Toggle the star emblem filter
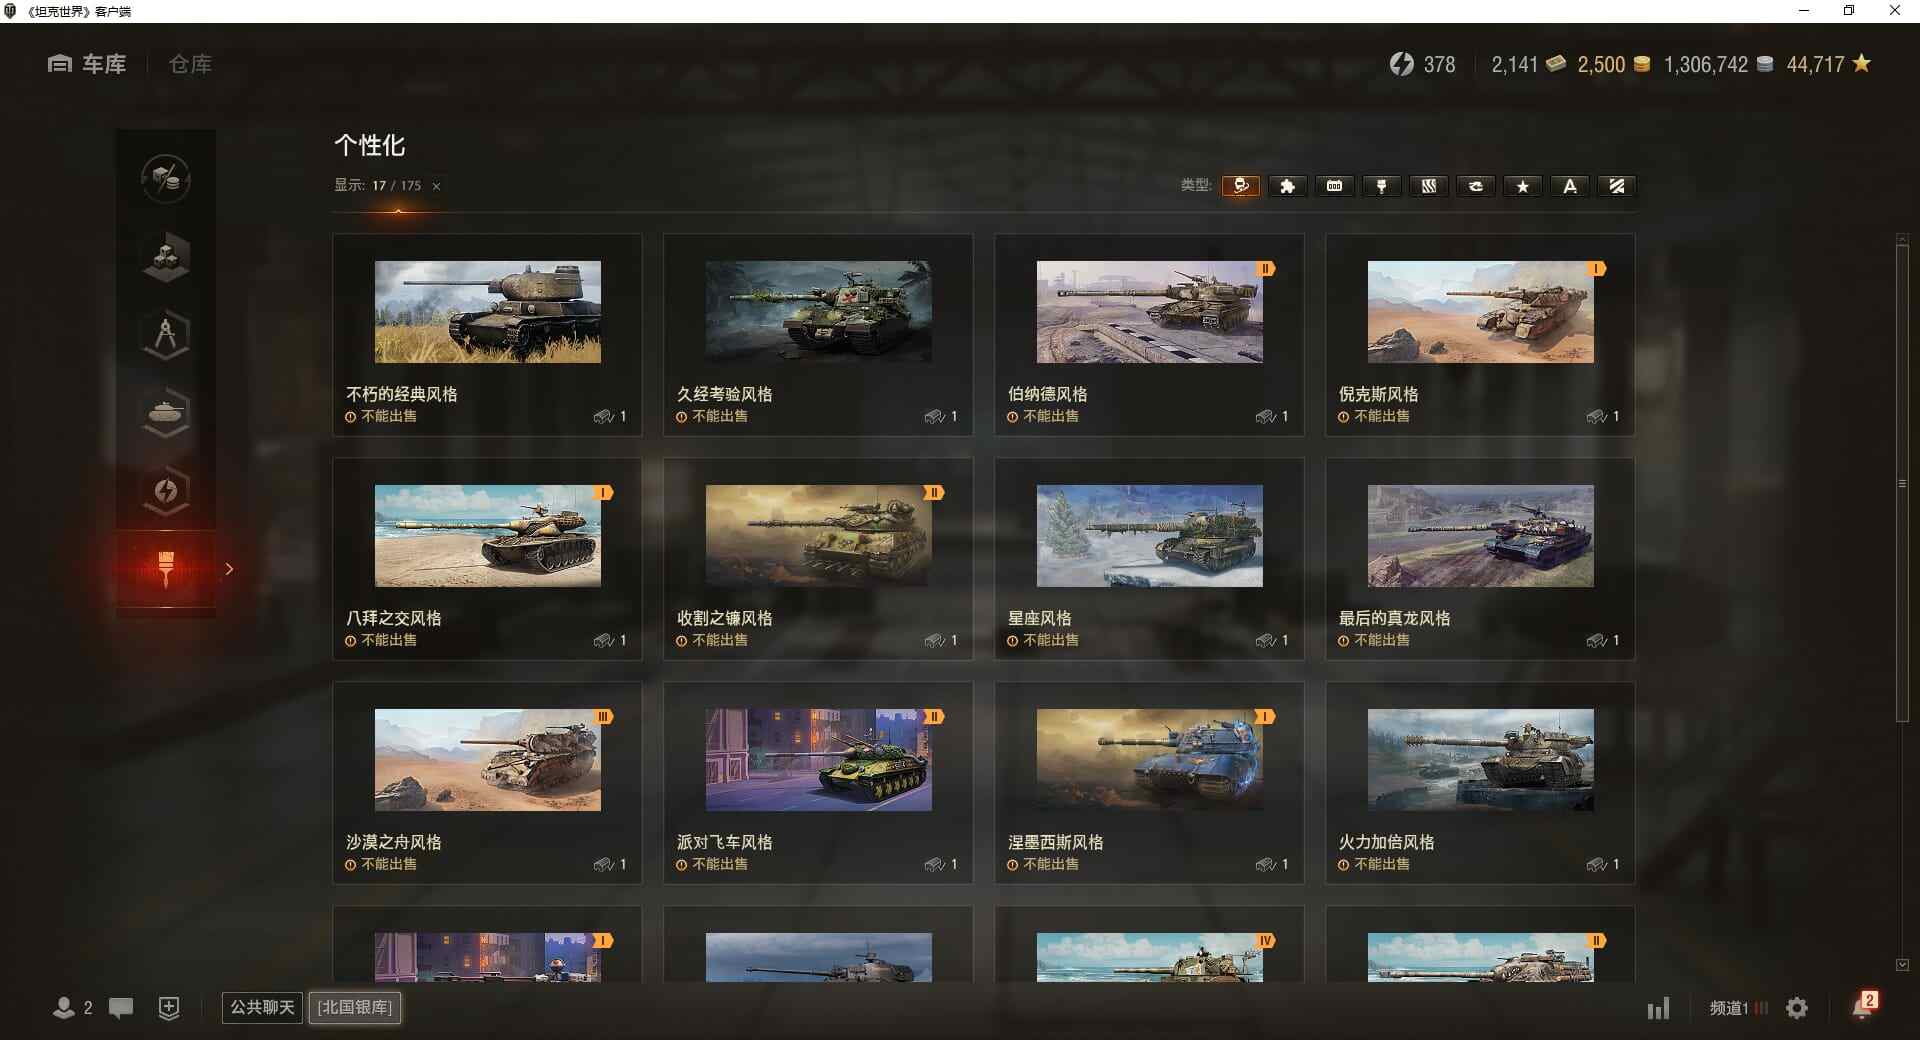Screen dimensions: 1920x1040 pyautogui.click(x=1522, y=186)
